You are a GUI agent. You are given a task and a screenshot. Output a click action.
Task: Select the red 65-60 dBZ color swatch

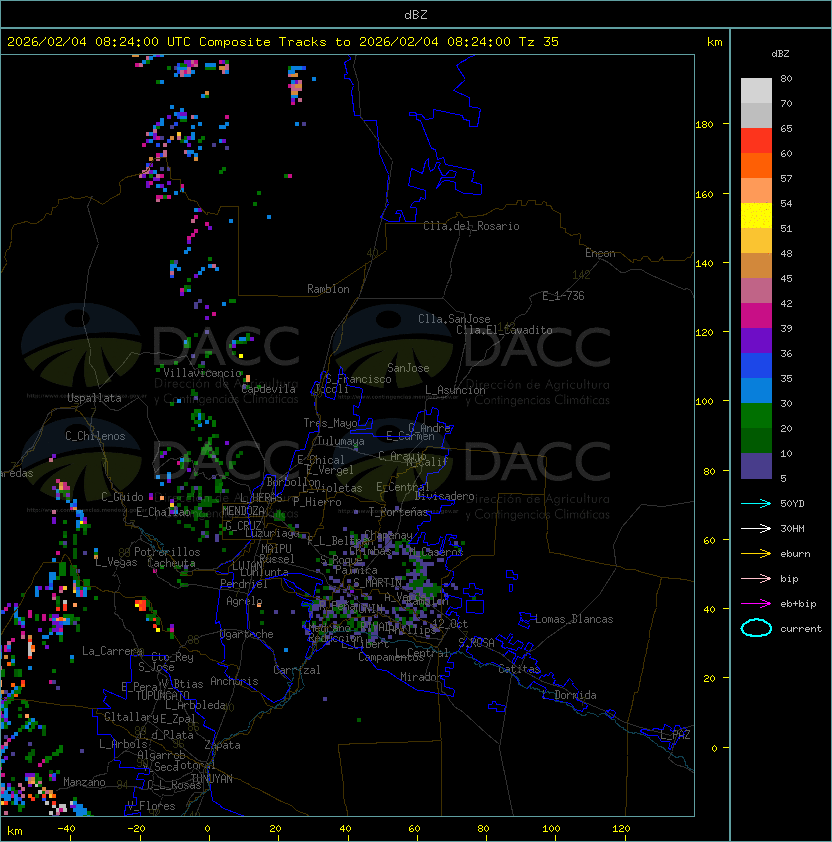click(x=756, y=141)
